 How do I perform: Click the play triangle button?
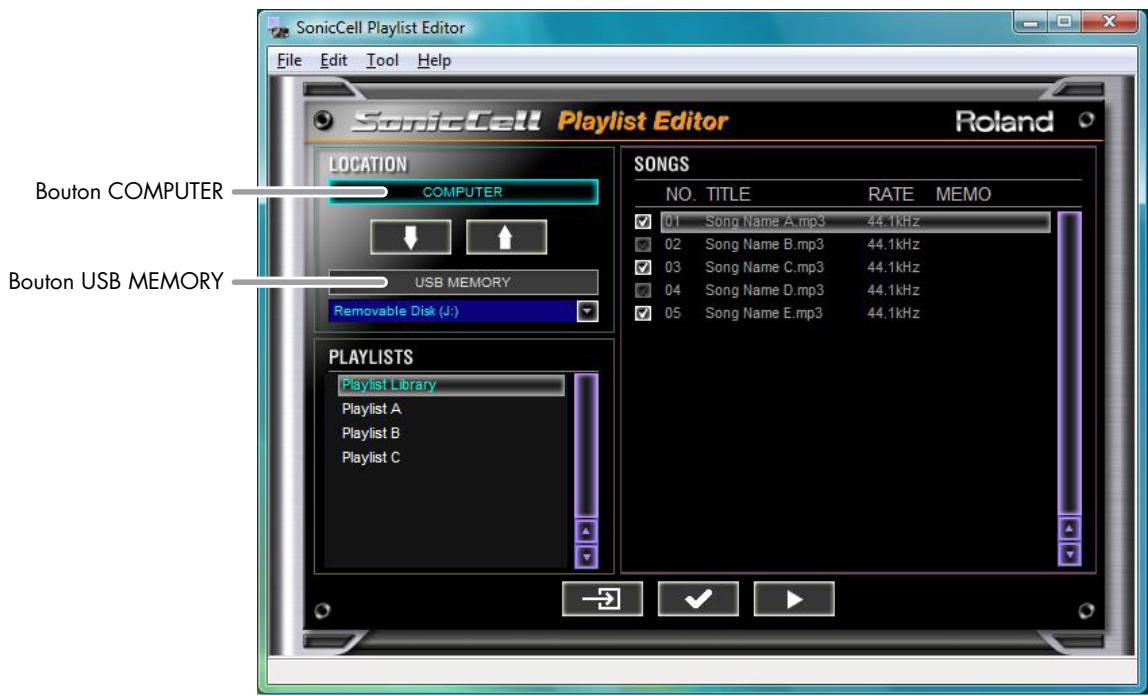click(x=794, y=599)
